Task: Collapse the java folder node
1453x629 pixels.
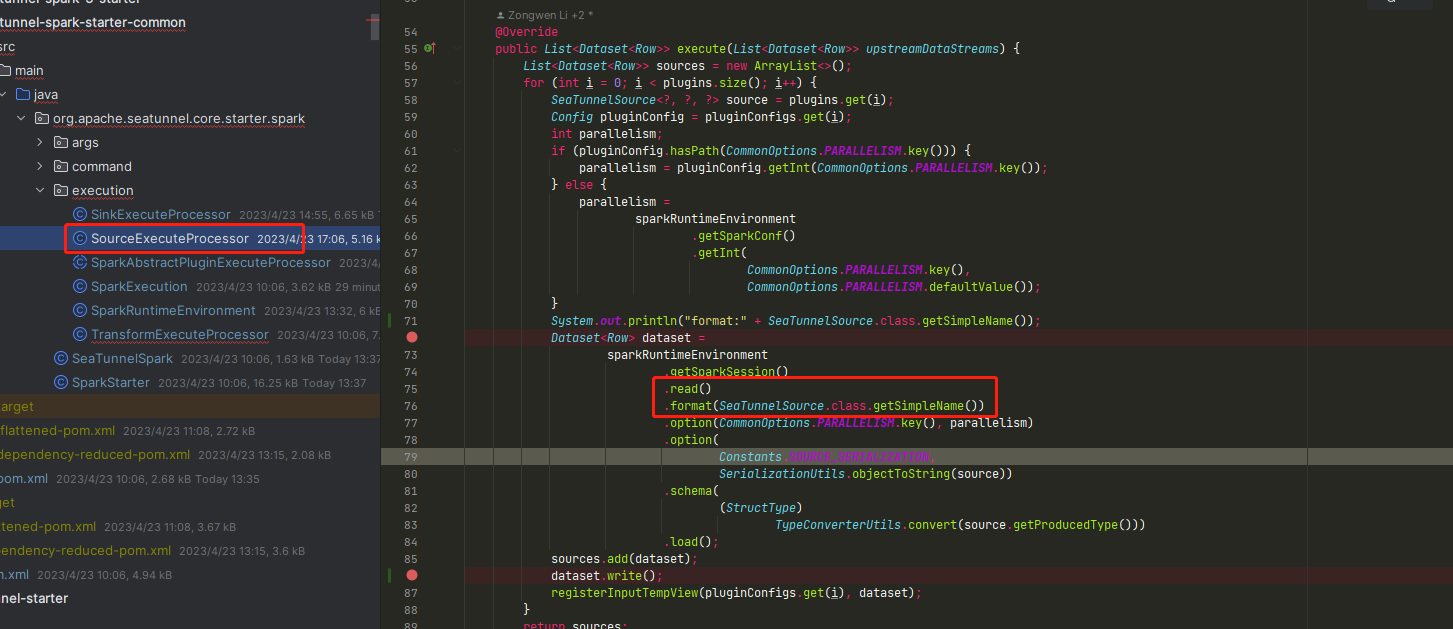Action: tap(4, 95)
